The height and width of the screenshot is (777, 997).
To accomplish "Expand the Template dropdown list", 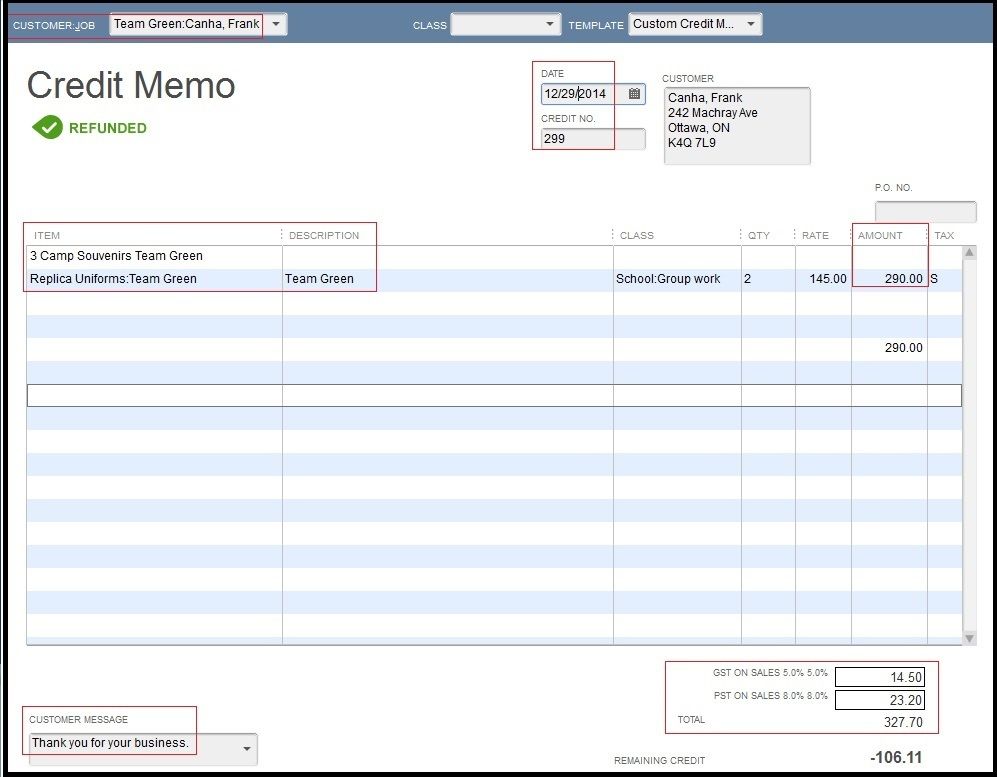I will tap(751, 24).
